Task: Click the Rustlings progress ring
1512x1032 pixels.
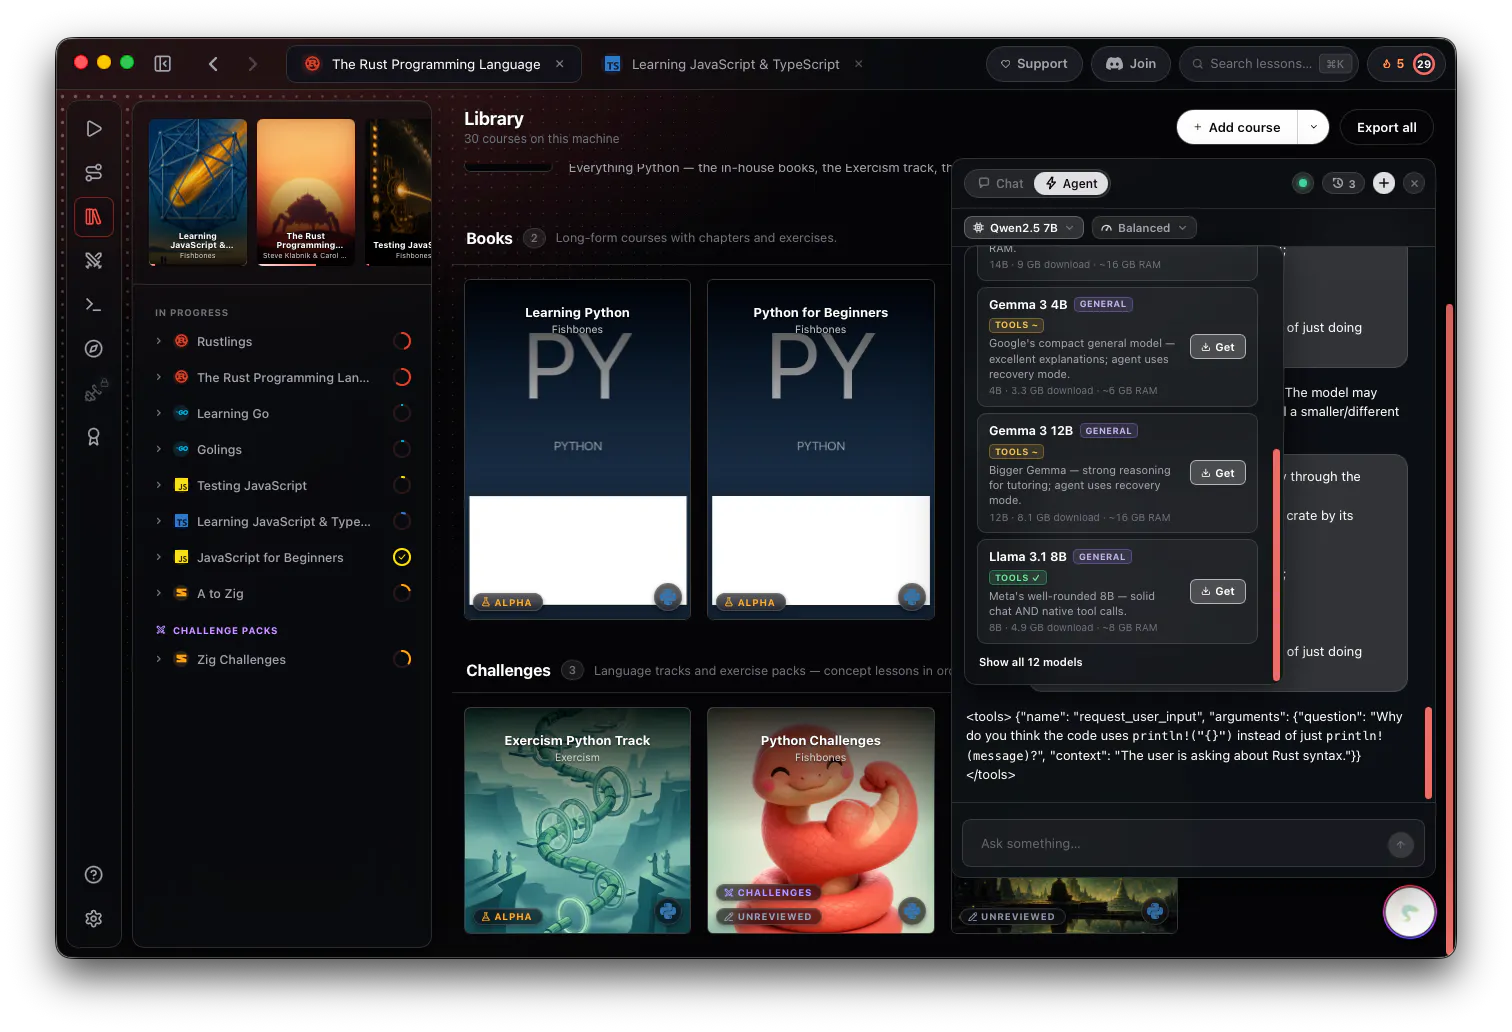Action: pyautogui.click(x=402, y=341)
